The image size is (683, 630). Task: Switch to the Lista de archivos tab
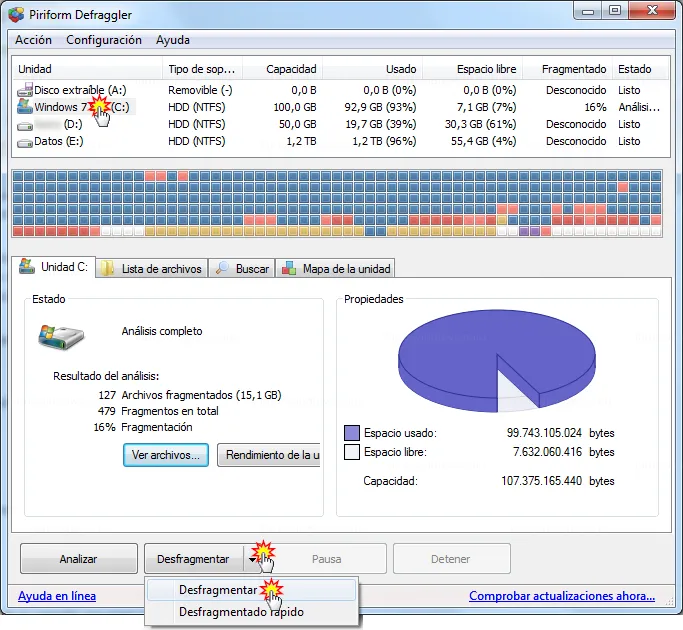click(151, 268)
